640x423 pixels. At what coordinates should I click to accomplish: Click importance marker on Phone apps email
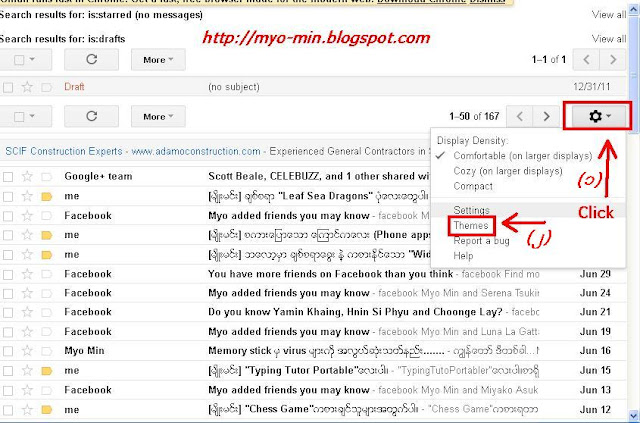[47, 235]
